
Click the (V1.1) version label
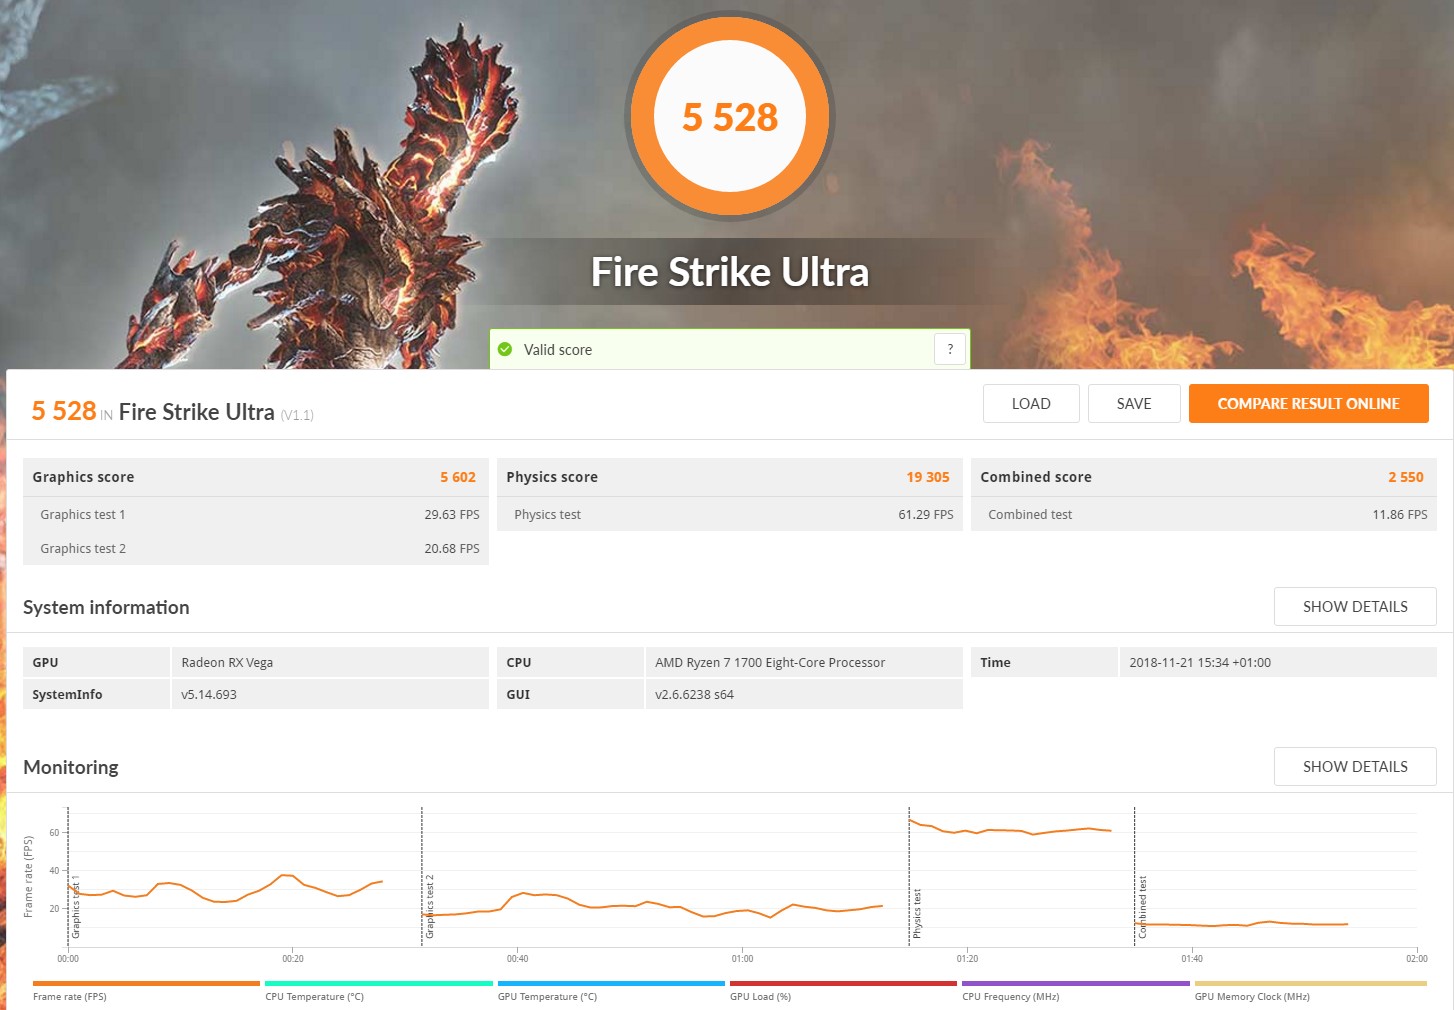[x=297, y=415]
